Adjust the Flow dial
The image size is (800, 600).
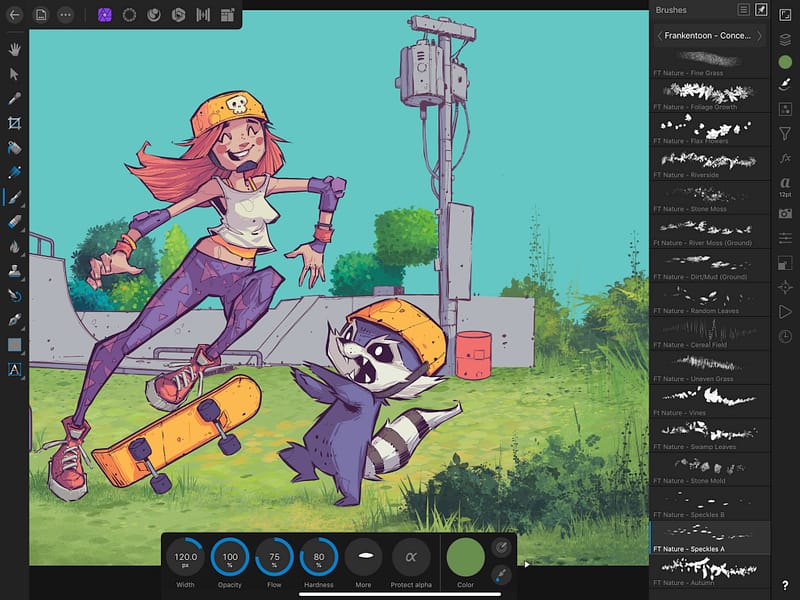[x=274, y=557]
